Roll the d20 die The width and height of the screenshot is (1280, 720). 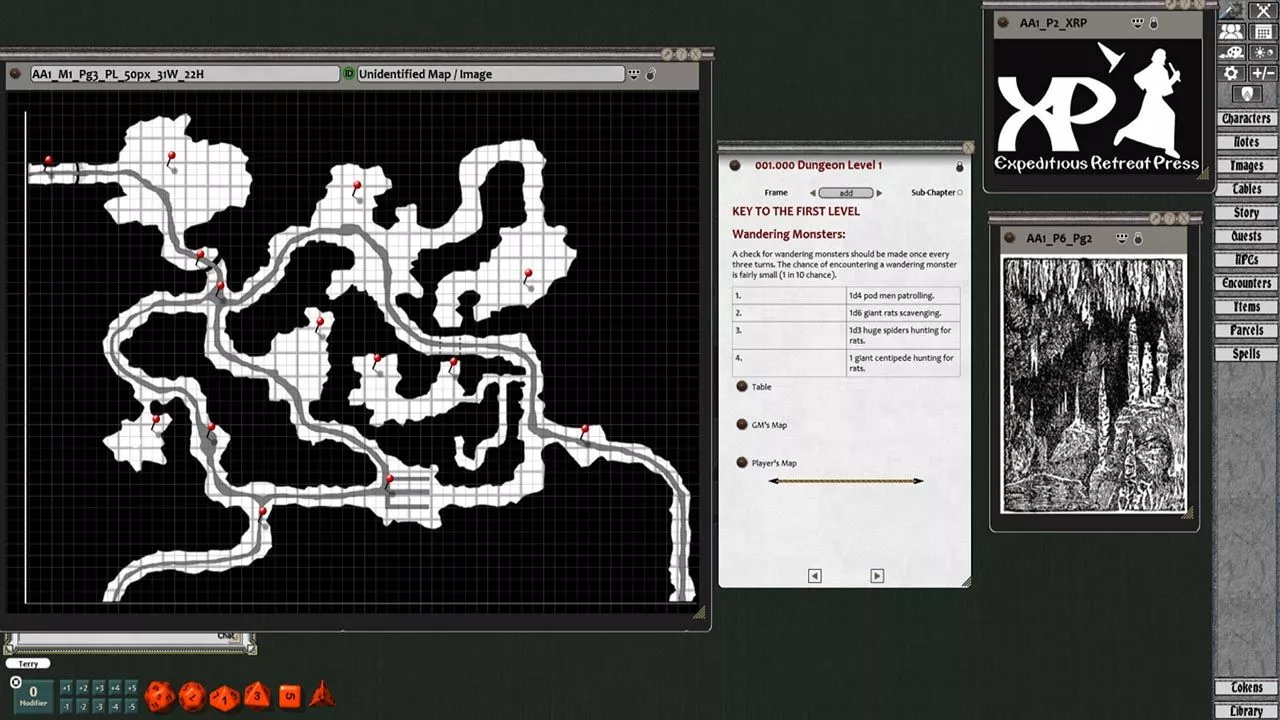[x=159, y=696]
